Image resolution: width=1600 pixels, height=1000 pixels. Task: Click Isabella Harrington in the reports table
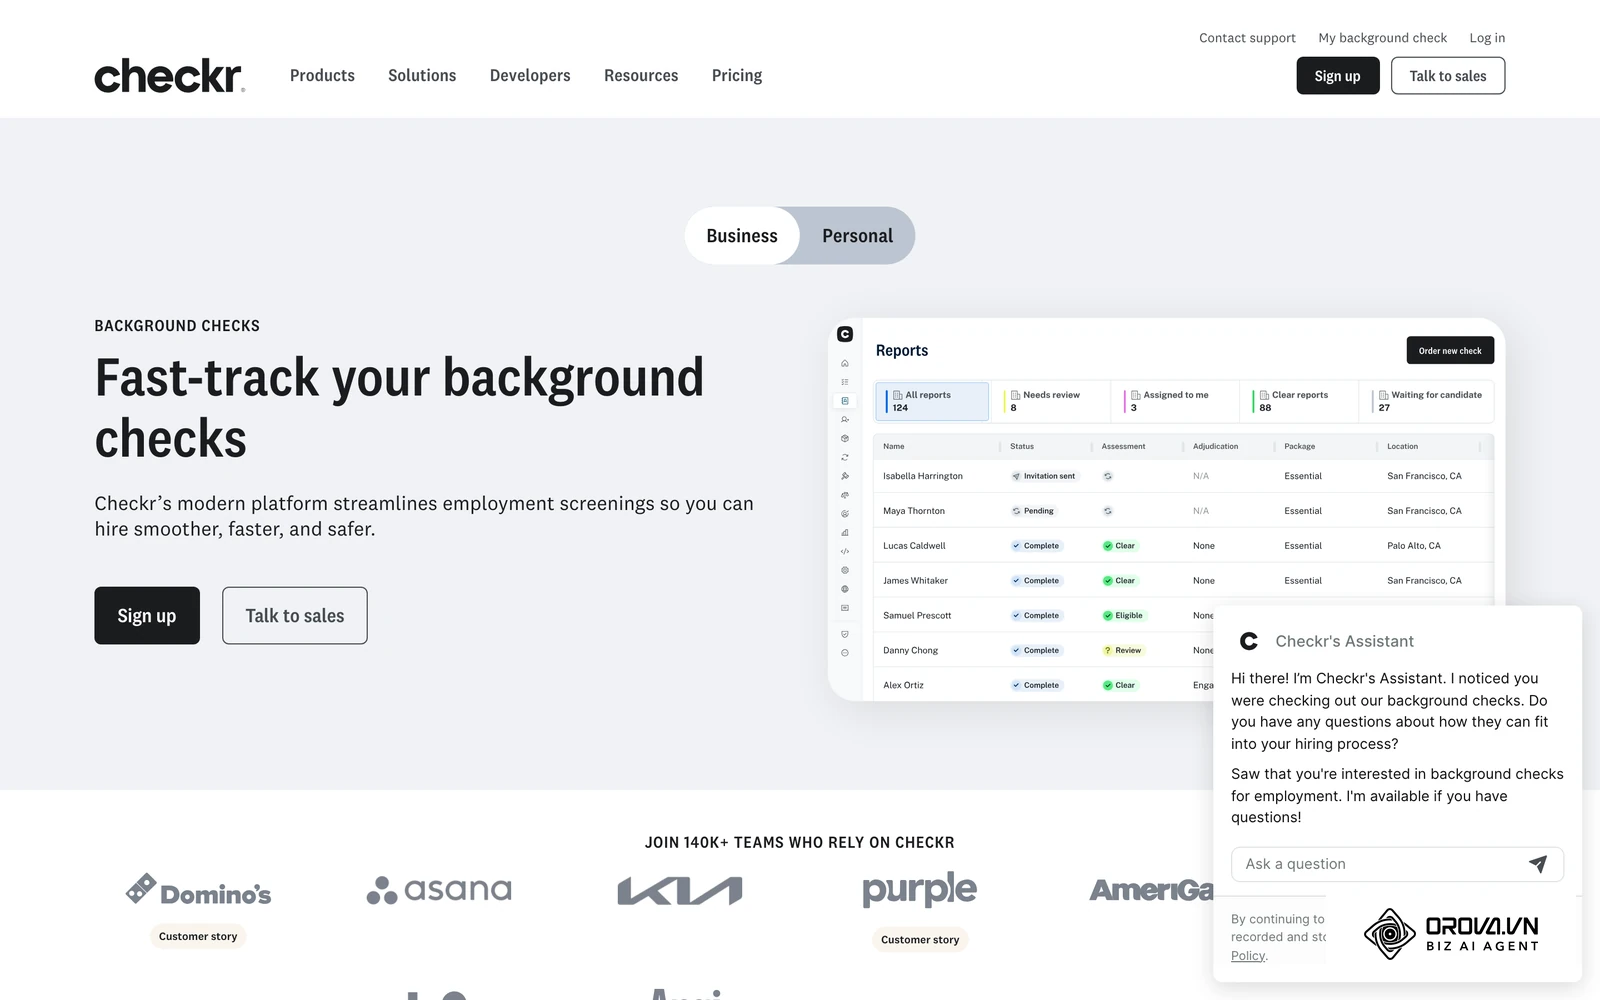coord(923,476)
